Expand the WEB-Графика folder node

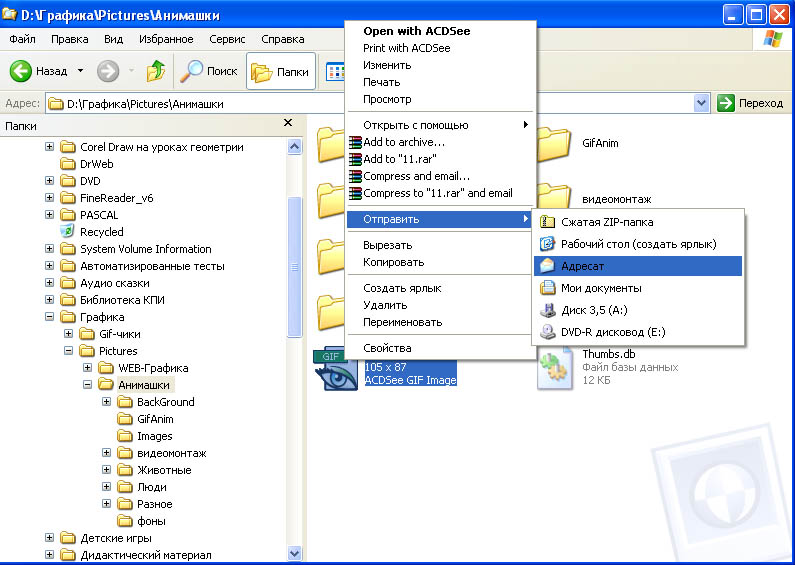tap(88, 368)
